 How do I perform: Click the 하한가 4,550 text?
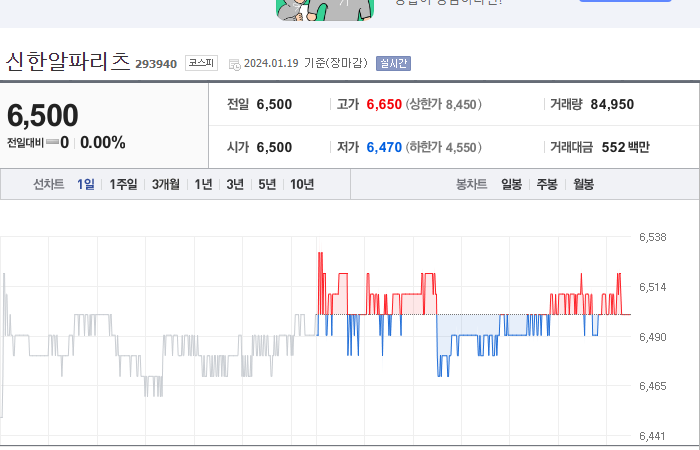point(443,147)
